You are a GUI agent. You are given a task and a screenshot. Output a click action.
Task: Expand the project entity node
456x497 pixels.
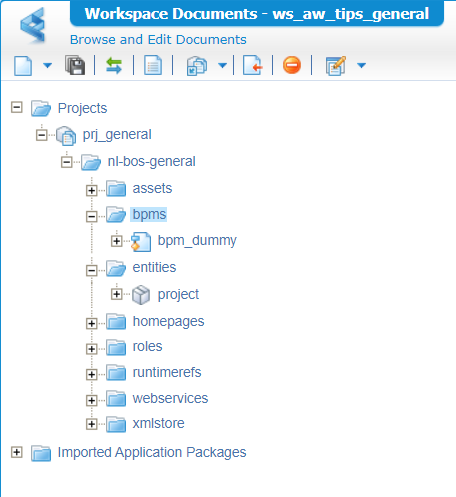coord(116,294)
